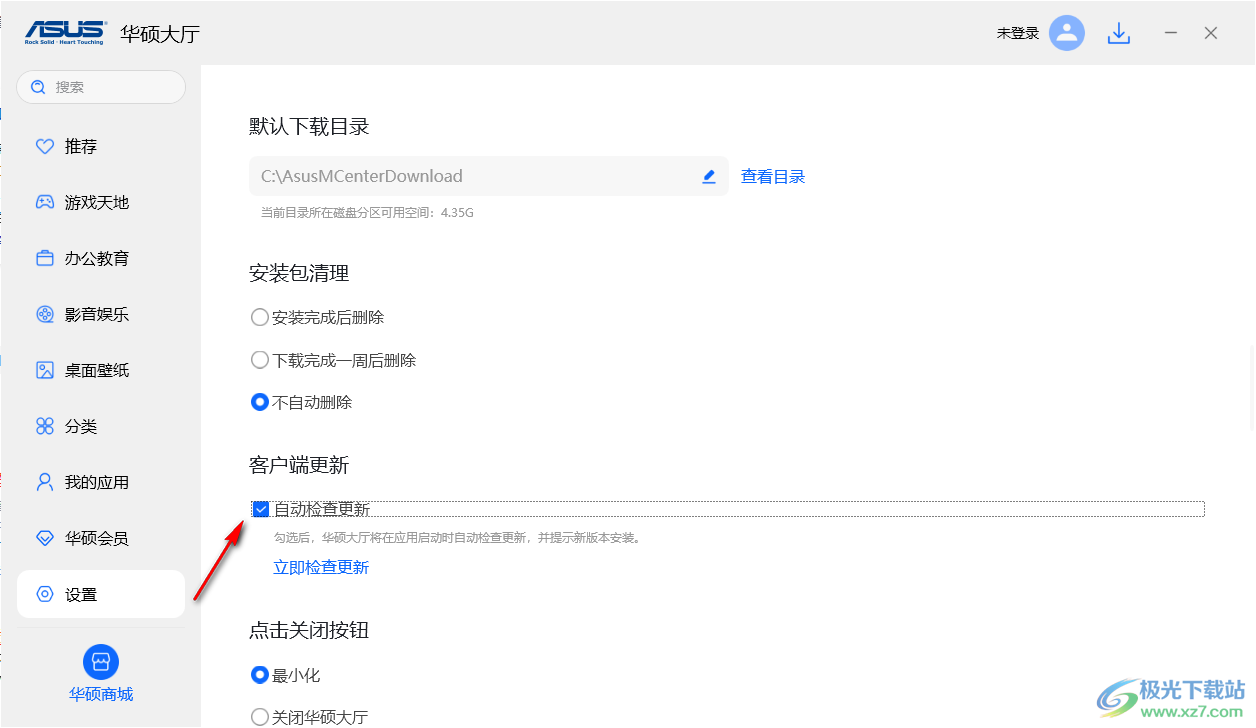Click 查看目录 link
This screenshot has height=728, width=1256.
773,177
